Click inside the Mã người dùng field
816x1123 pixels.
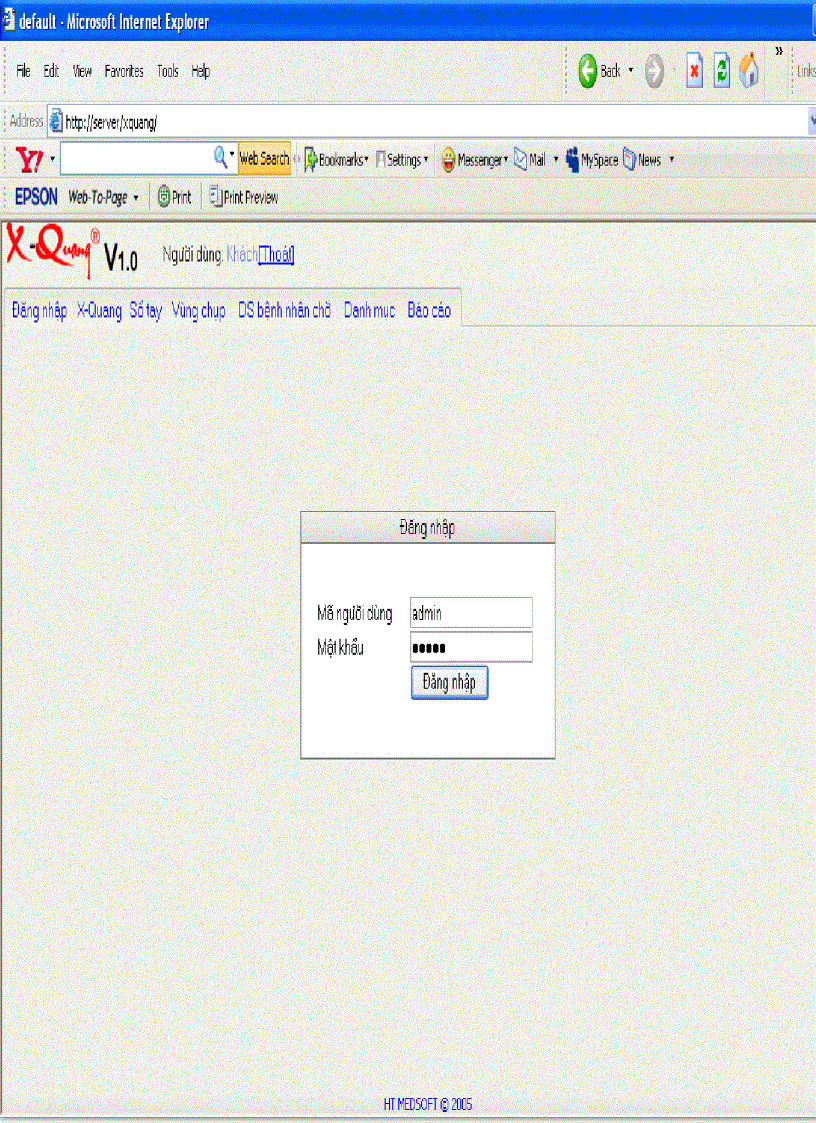(470, 612)
